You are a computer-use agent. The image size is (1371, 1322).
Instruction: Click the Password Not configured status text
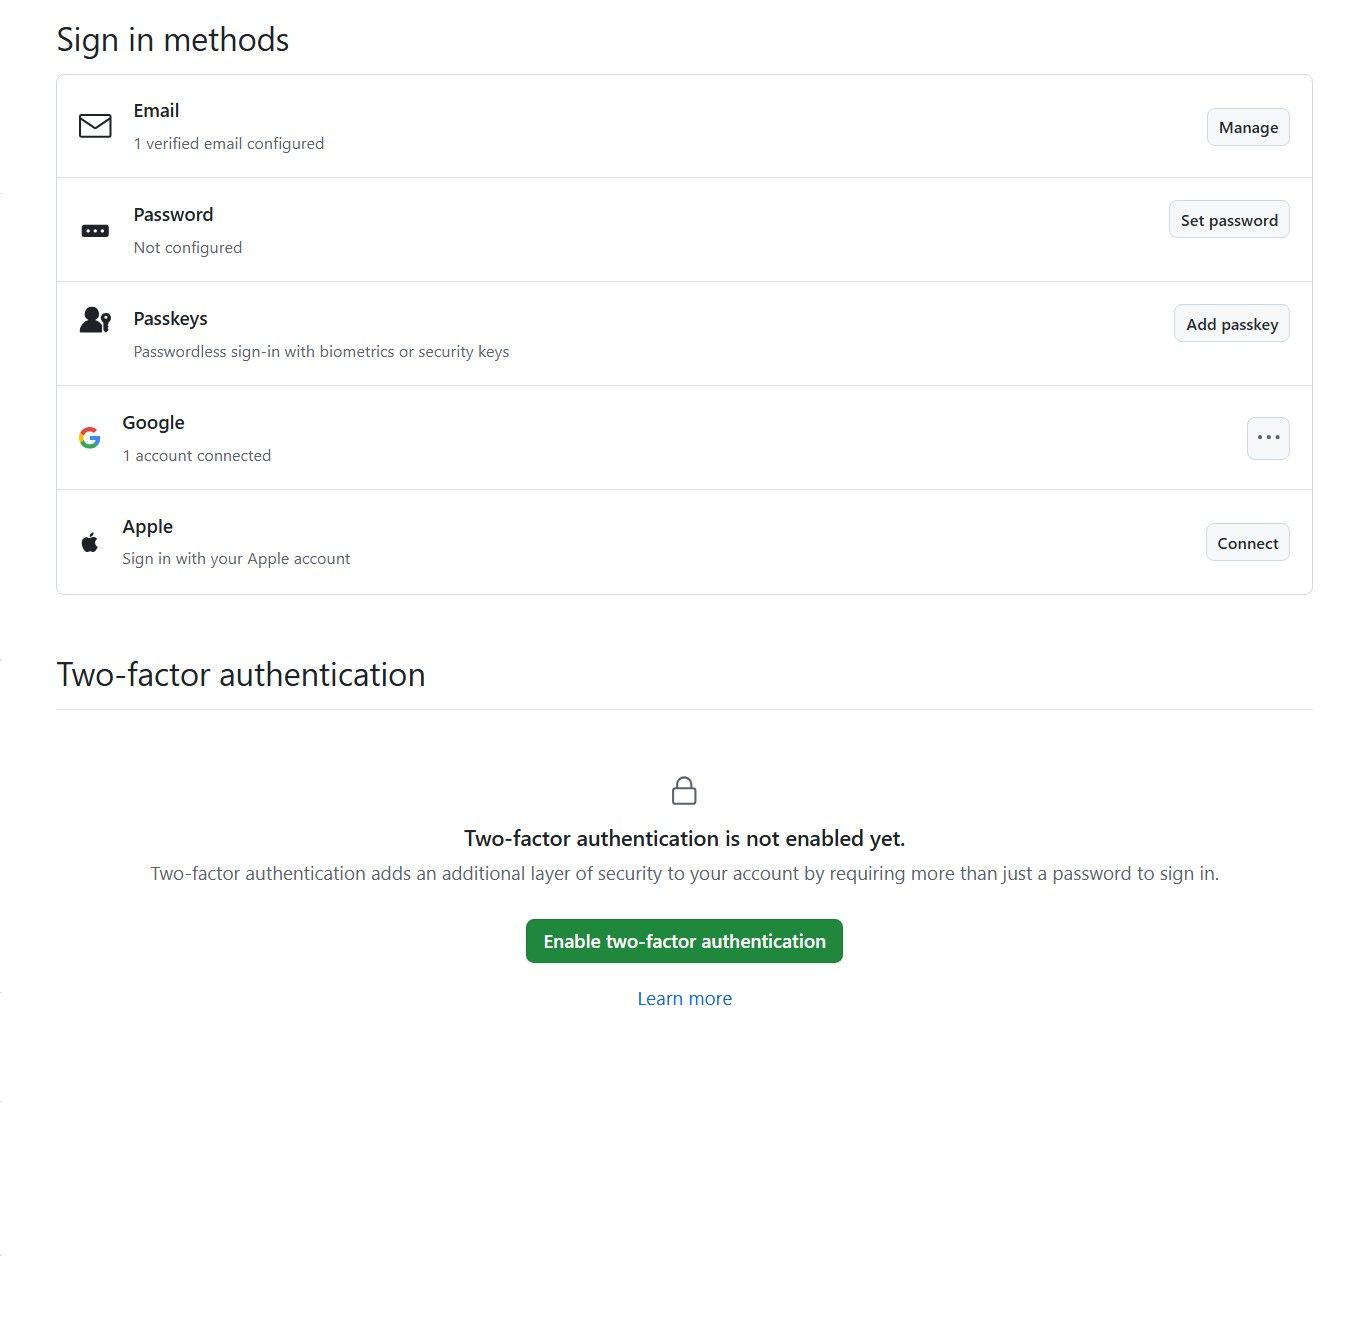[x=188, y=248]
